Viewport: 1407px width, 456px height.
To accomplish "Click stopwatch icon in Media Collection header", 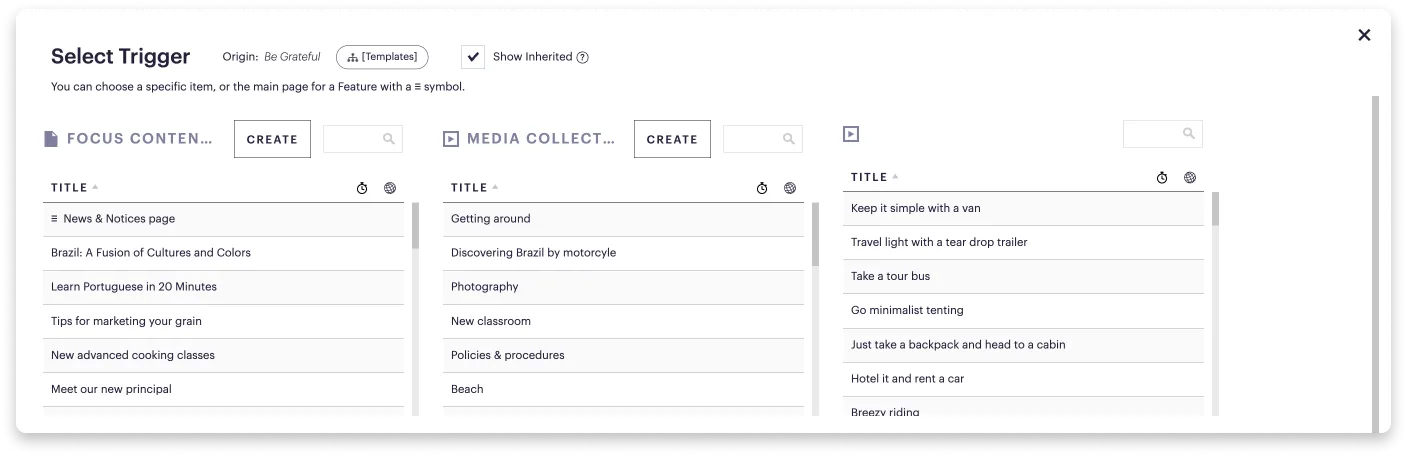I will click(x=762, y=188).
